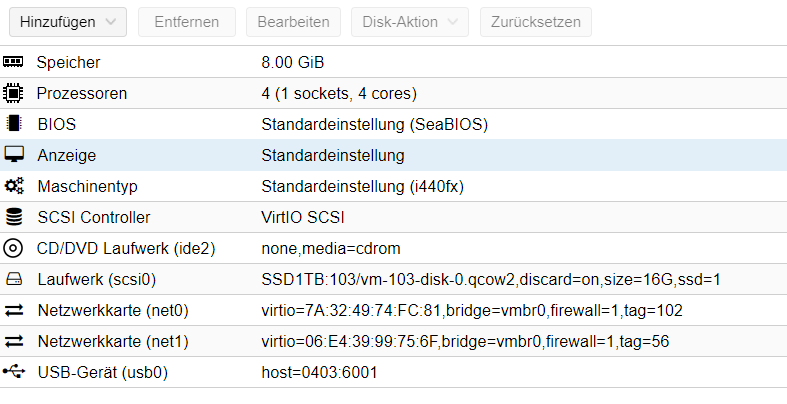
Task: Open the Disk-Aktion dropdown
Action: coord(410,22)
